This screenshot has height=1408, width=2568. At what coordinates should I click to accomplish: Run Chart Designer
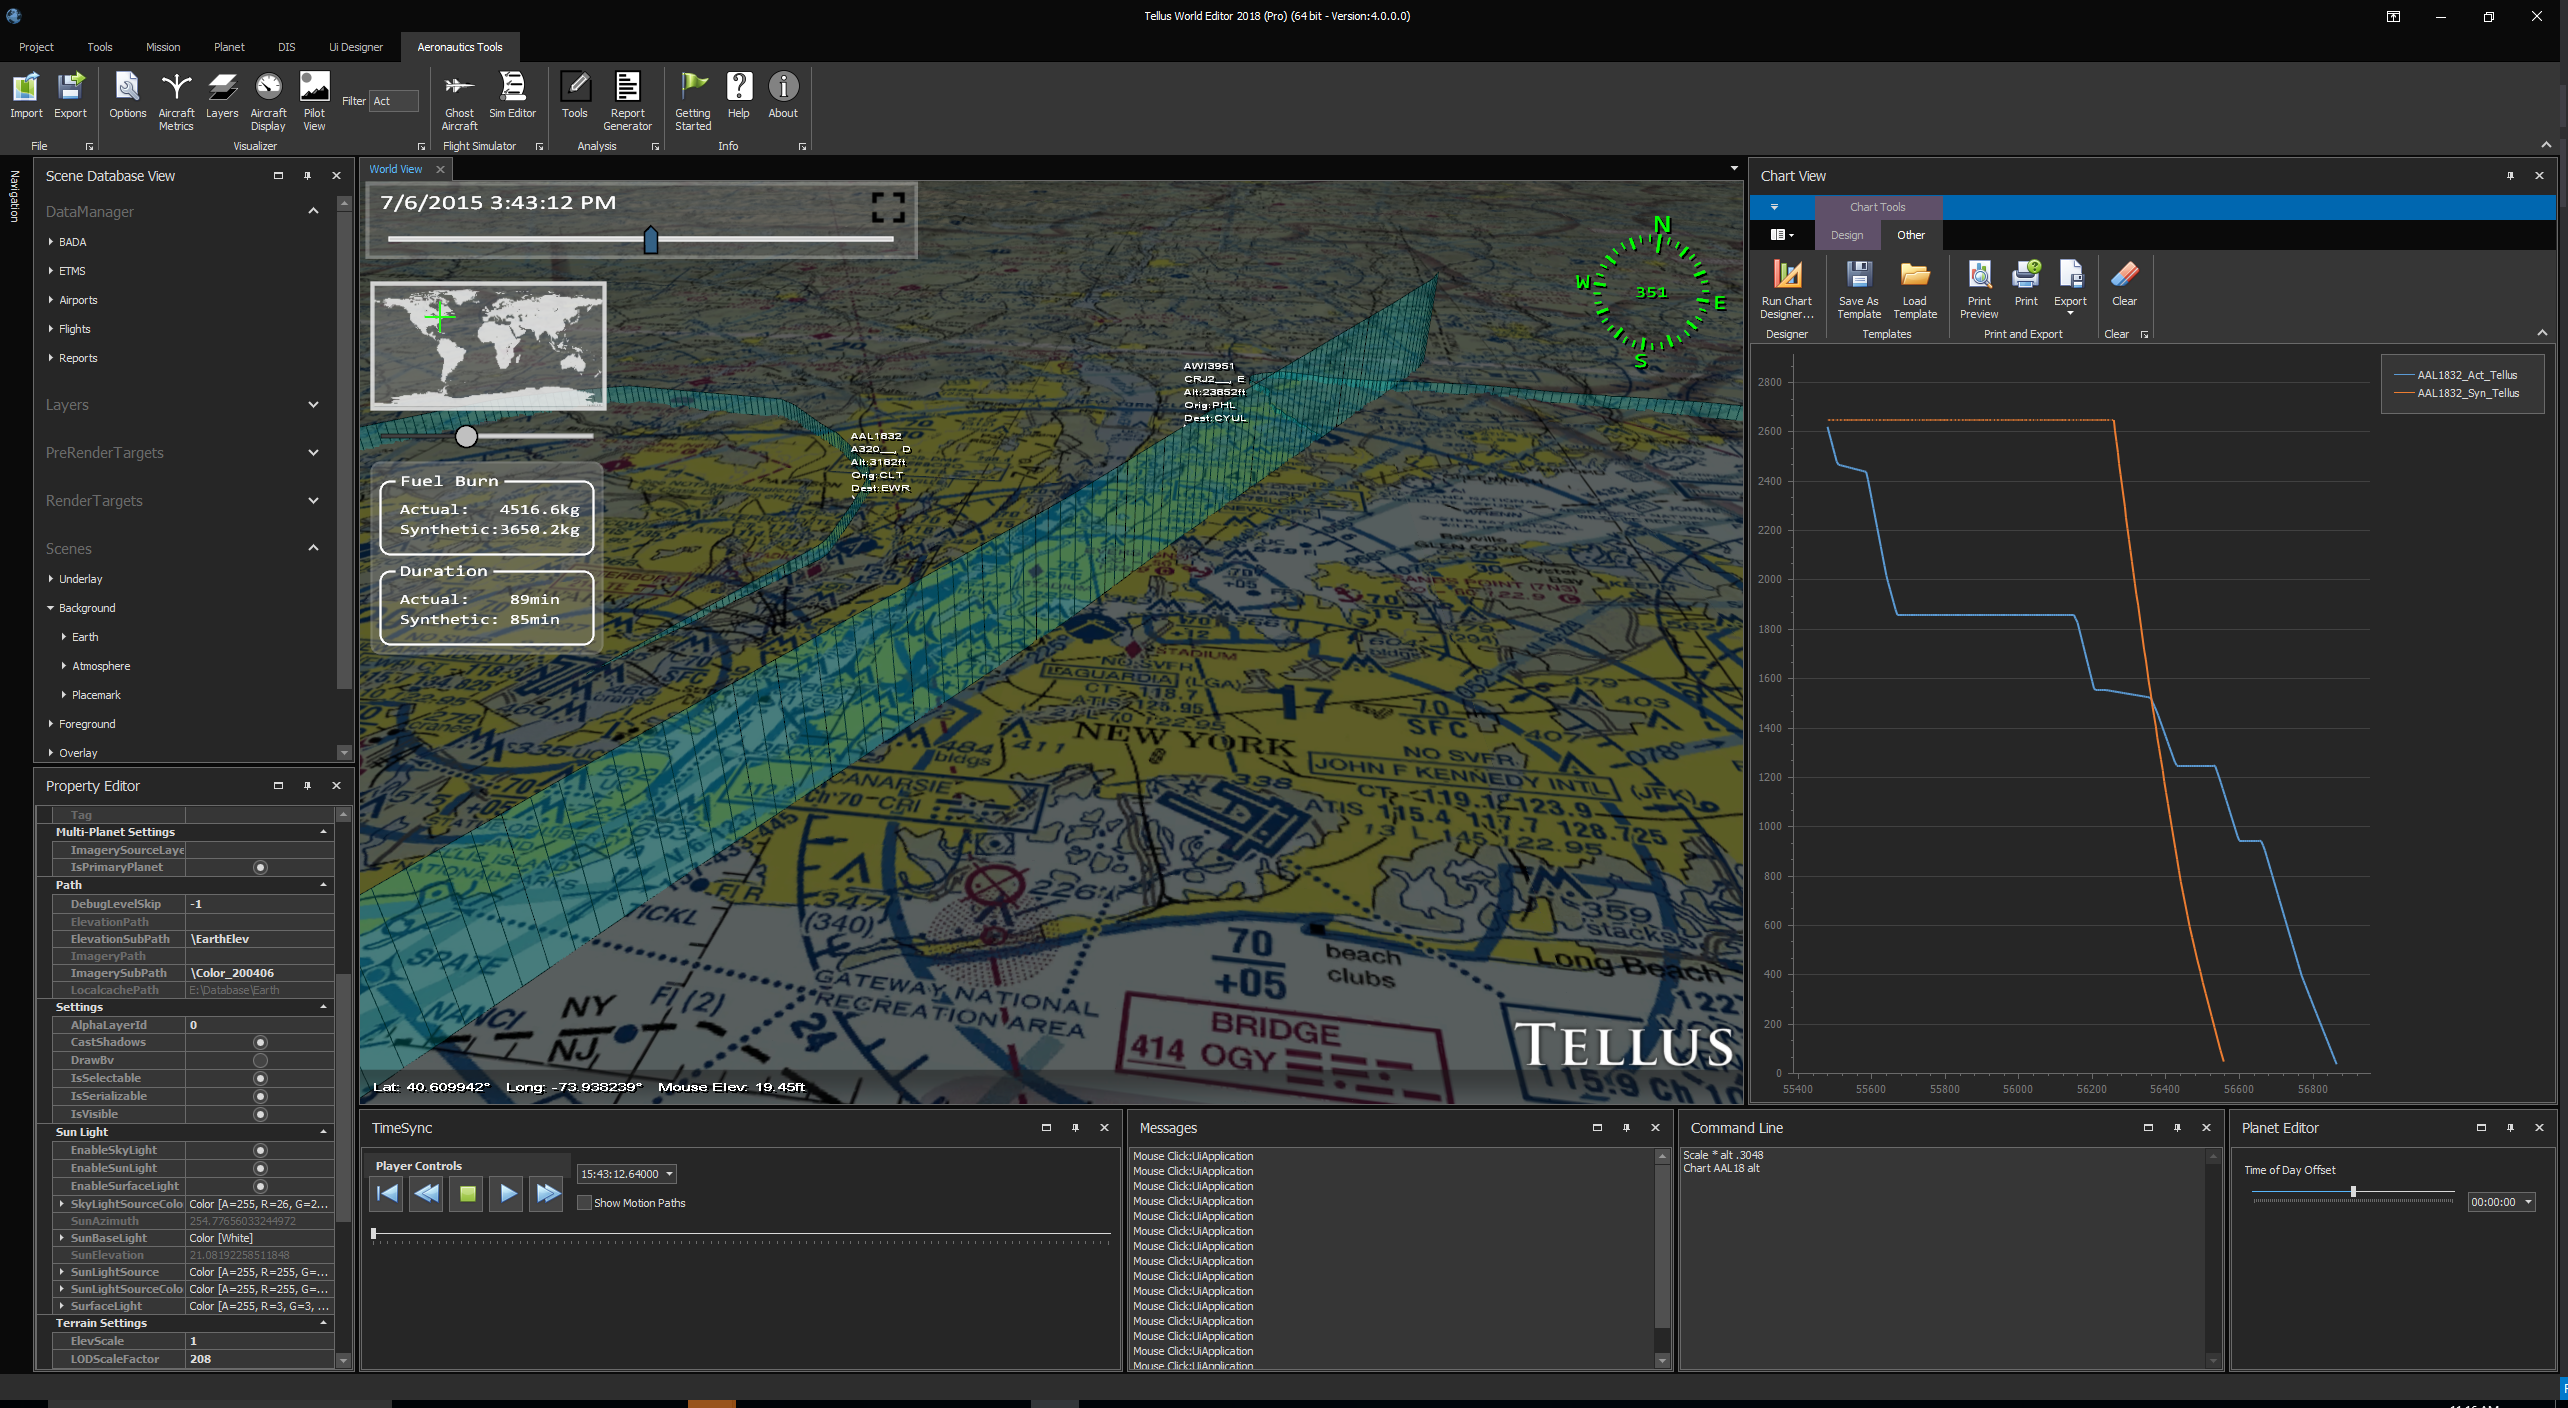(x=1787, y=289)
